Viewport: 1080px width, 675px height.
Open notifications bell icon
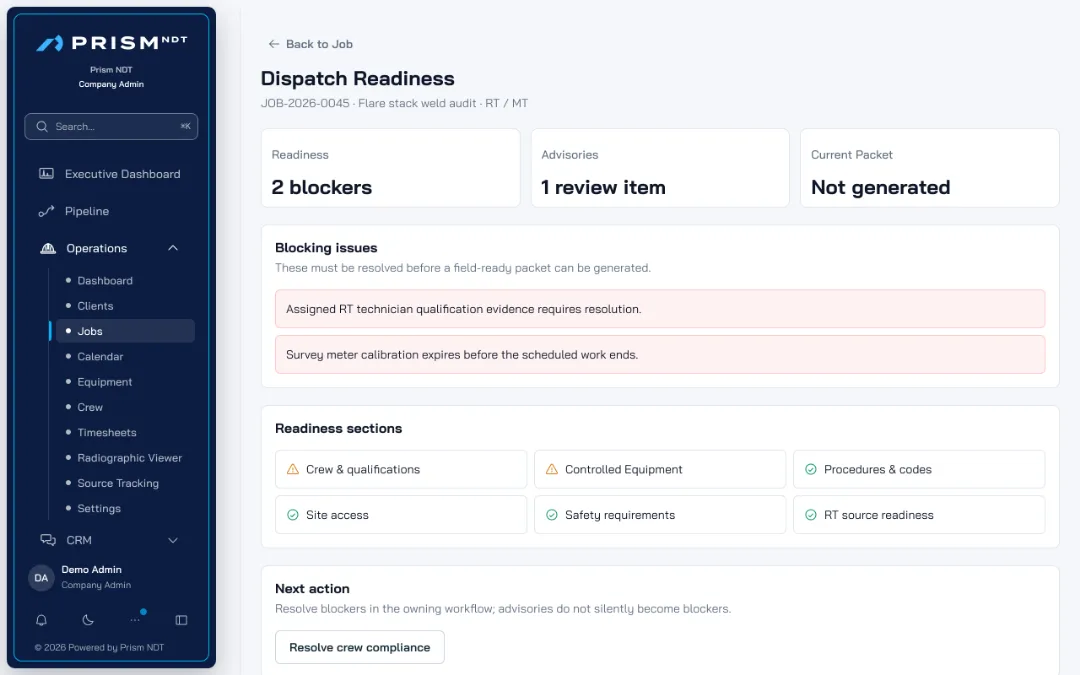coord(41,620)
